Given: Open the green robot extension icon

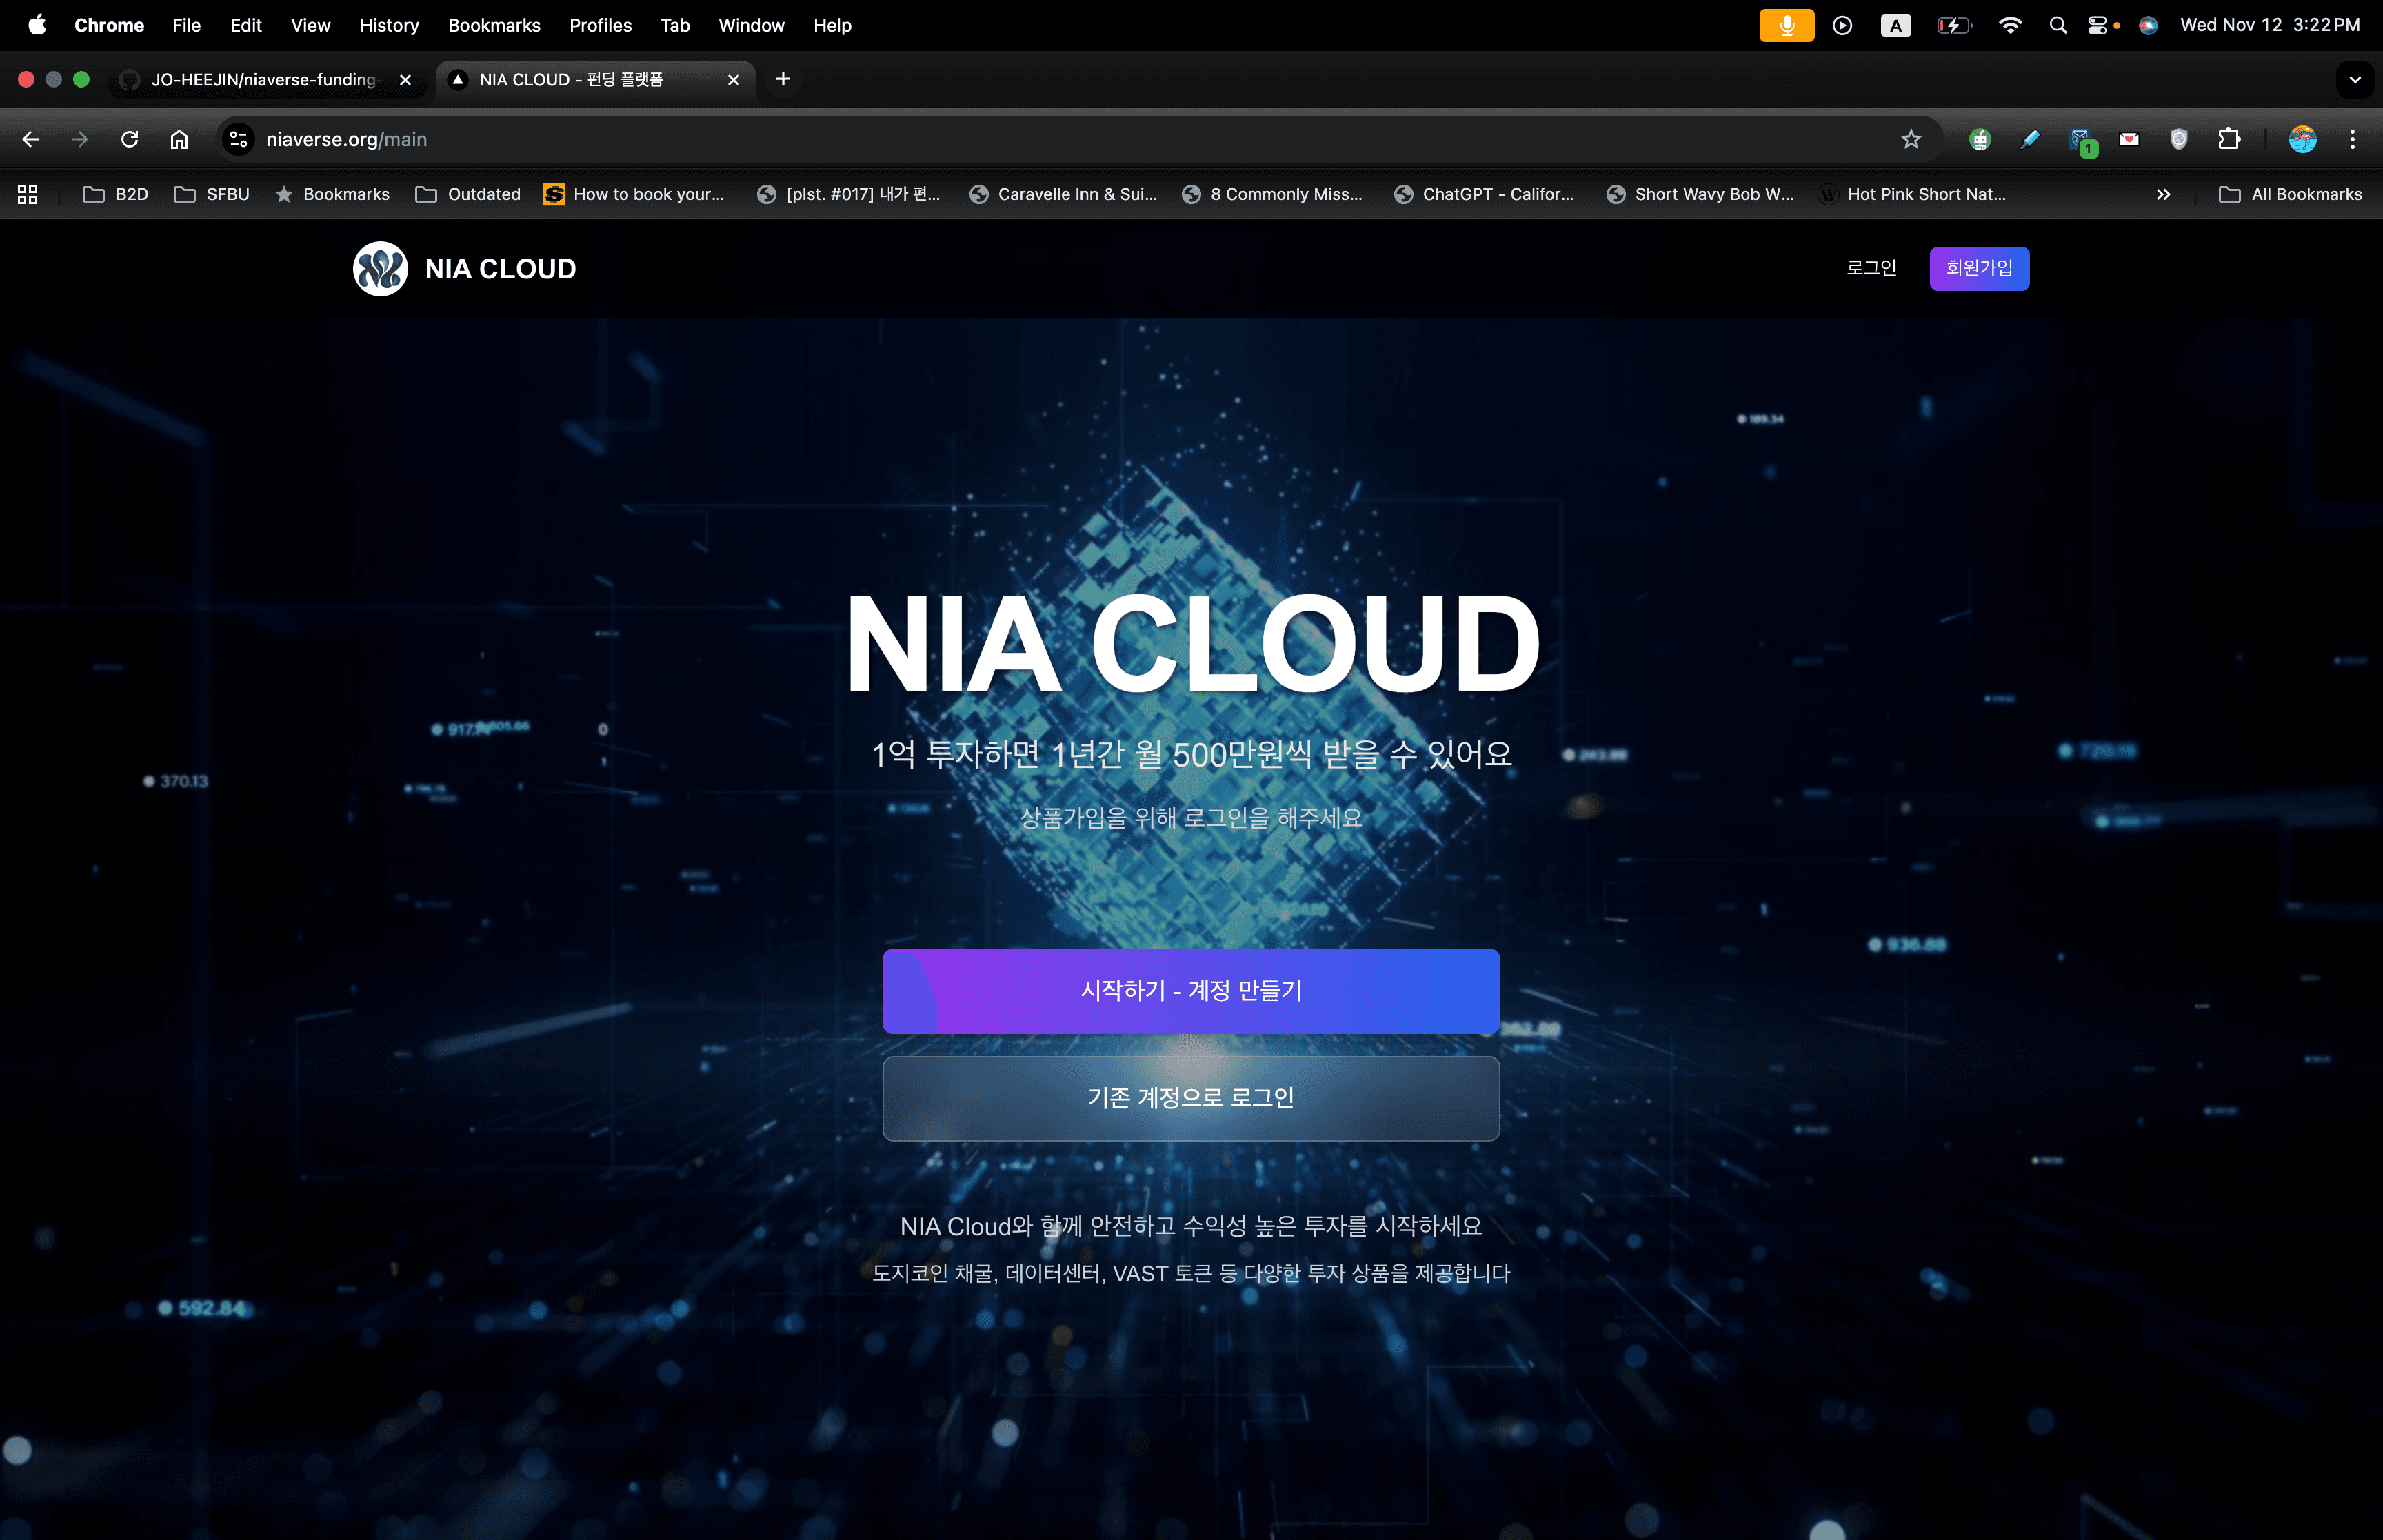Looking at the screenshot, I should [x=1981, y=139].
